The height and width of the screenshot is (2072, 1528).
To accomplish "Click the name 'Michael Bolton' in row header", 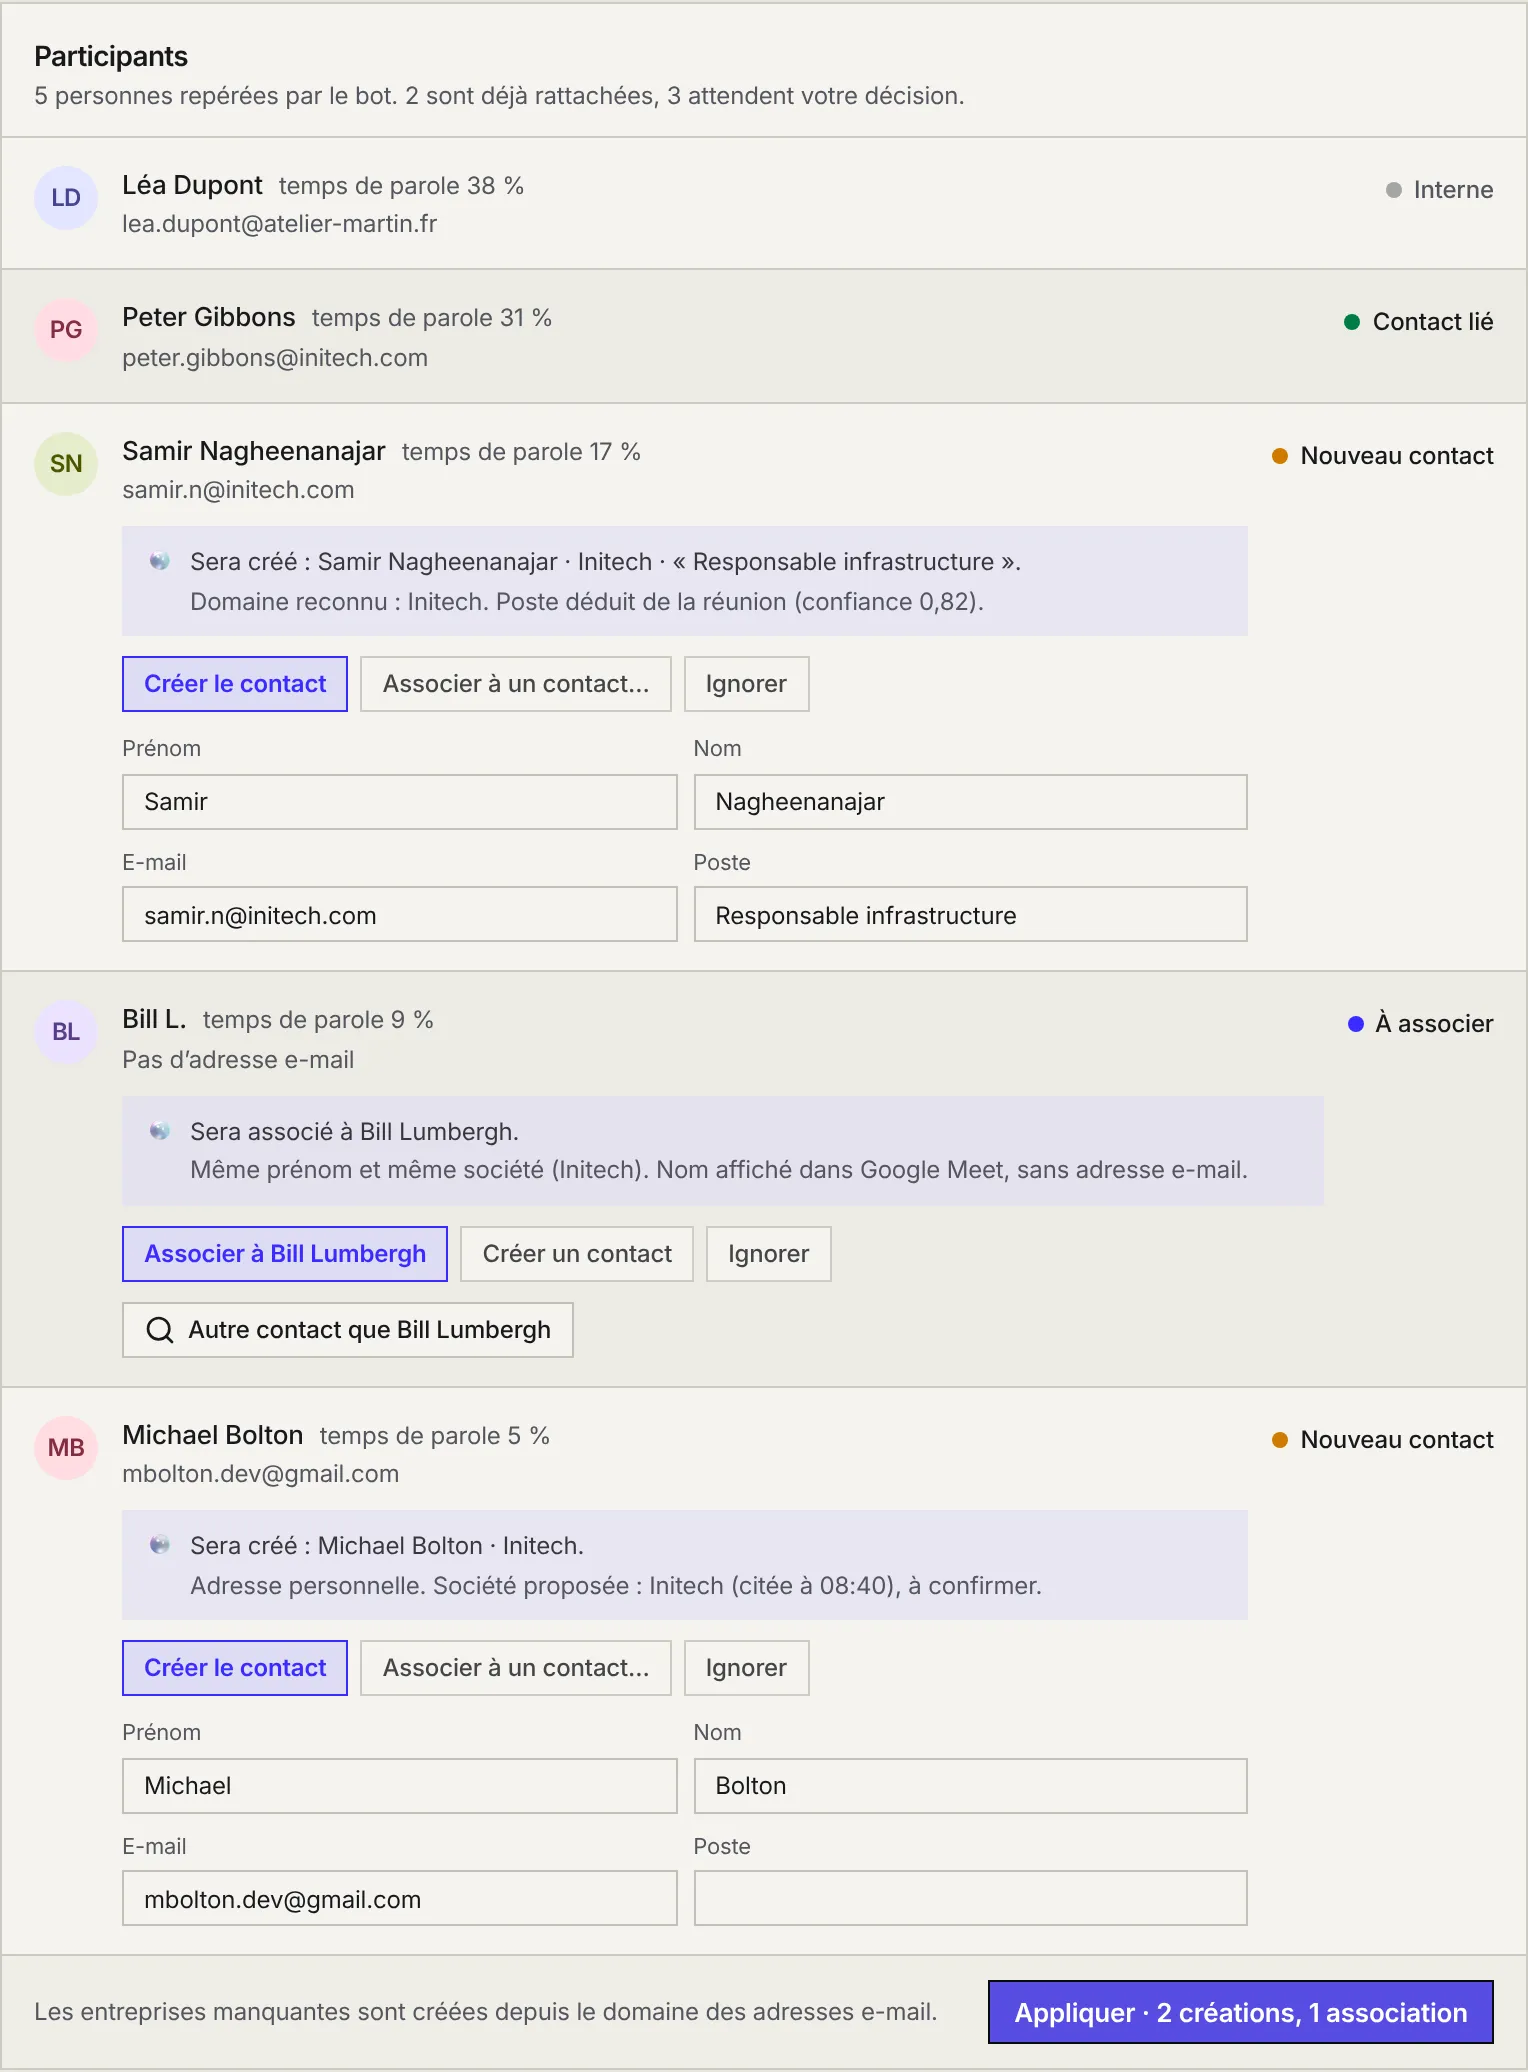I will 213,1435.
